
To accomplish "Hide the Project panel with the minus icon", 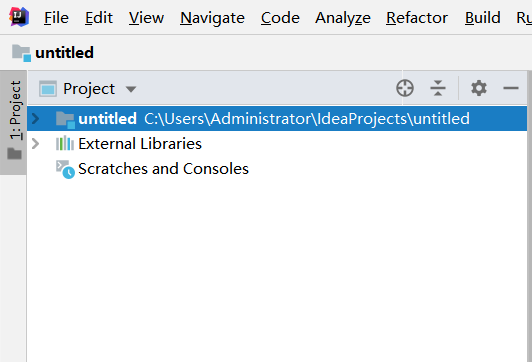I will pos(511,88).
